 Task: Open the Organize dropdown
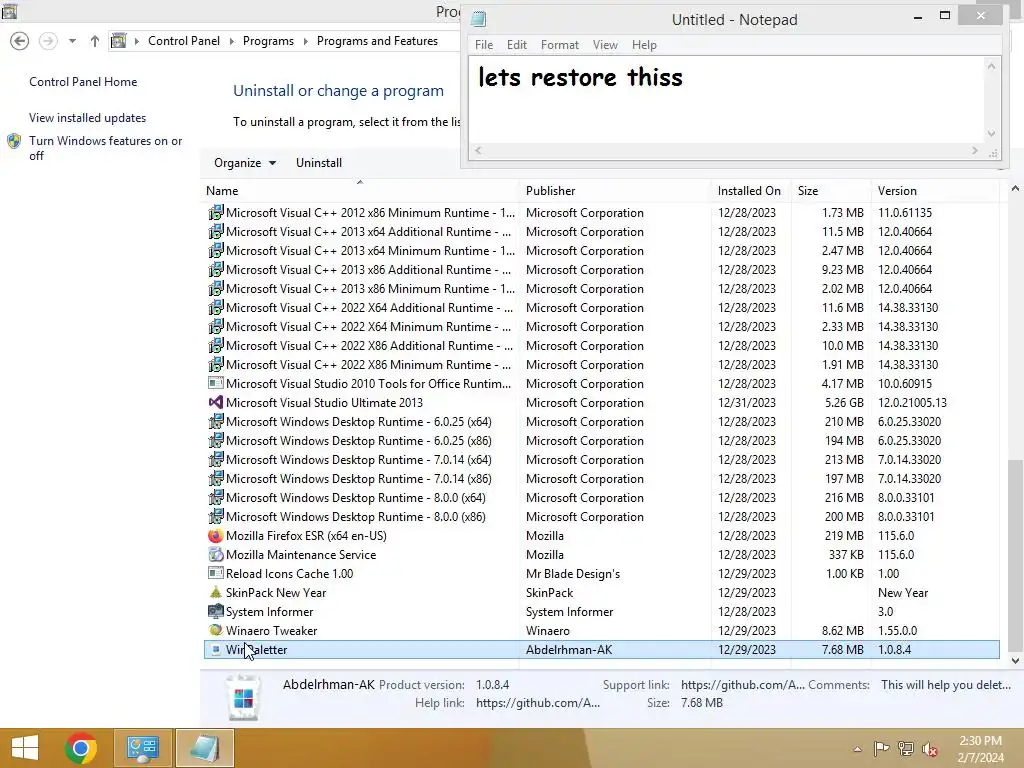click(x=245, y=163)
